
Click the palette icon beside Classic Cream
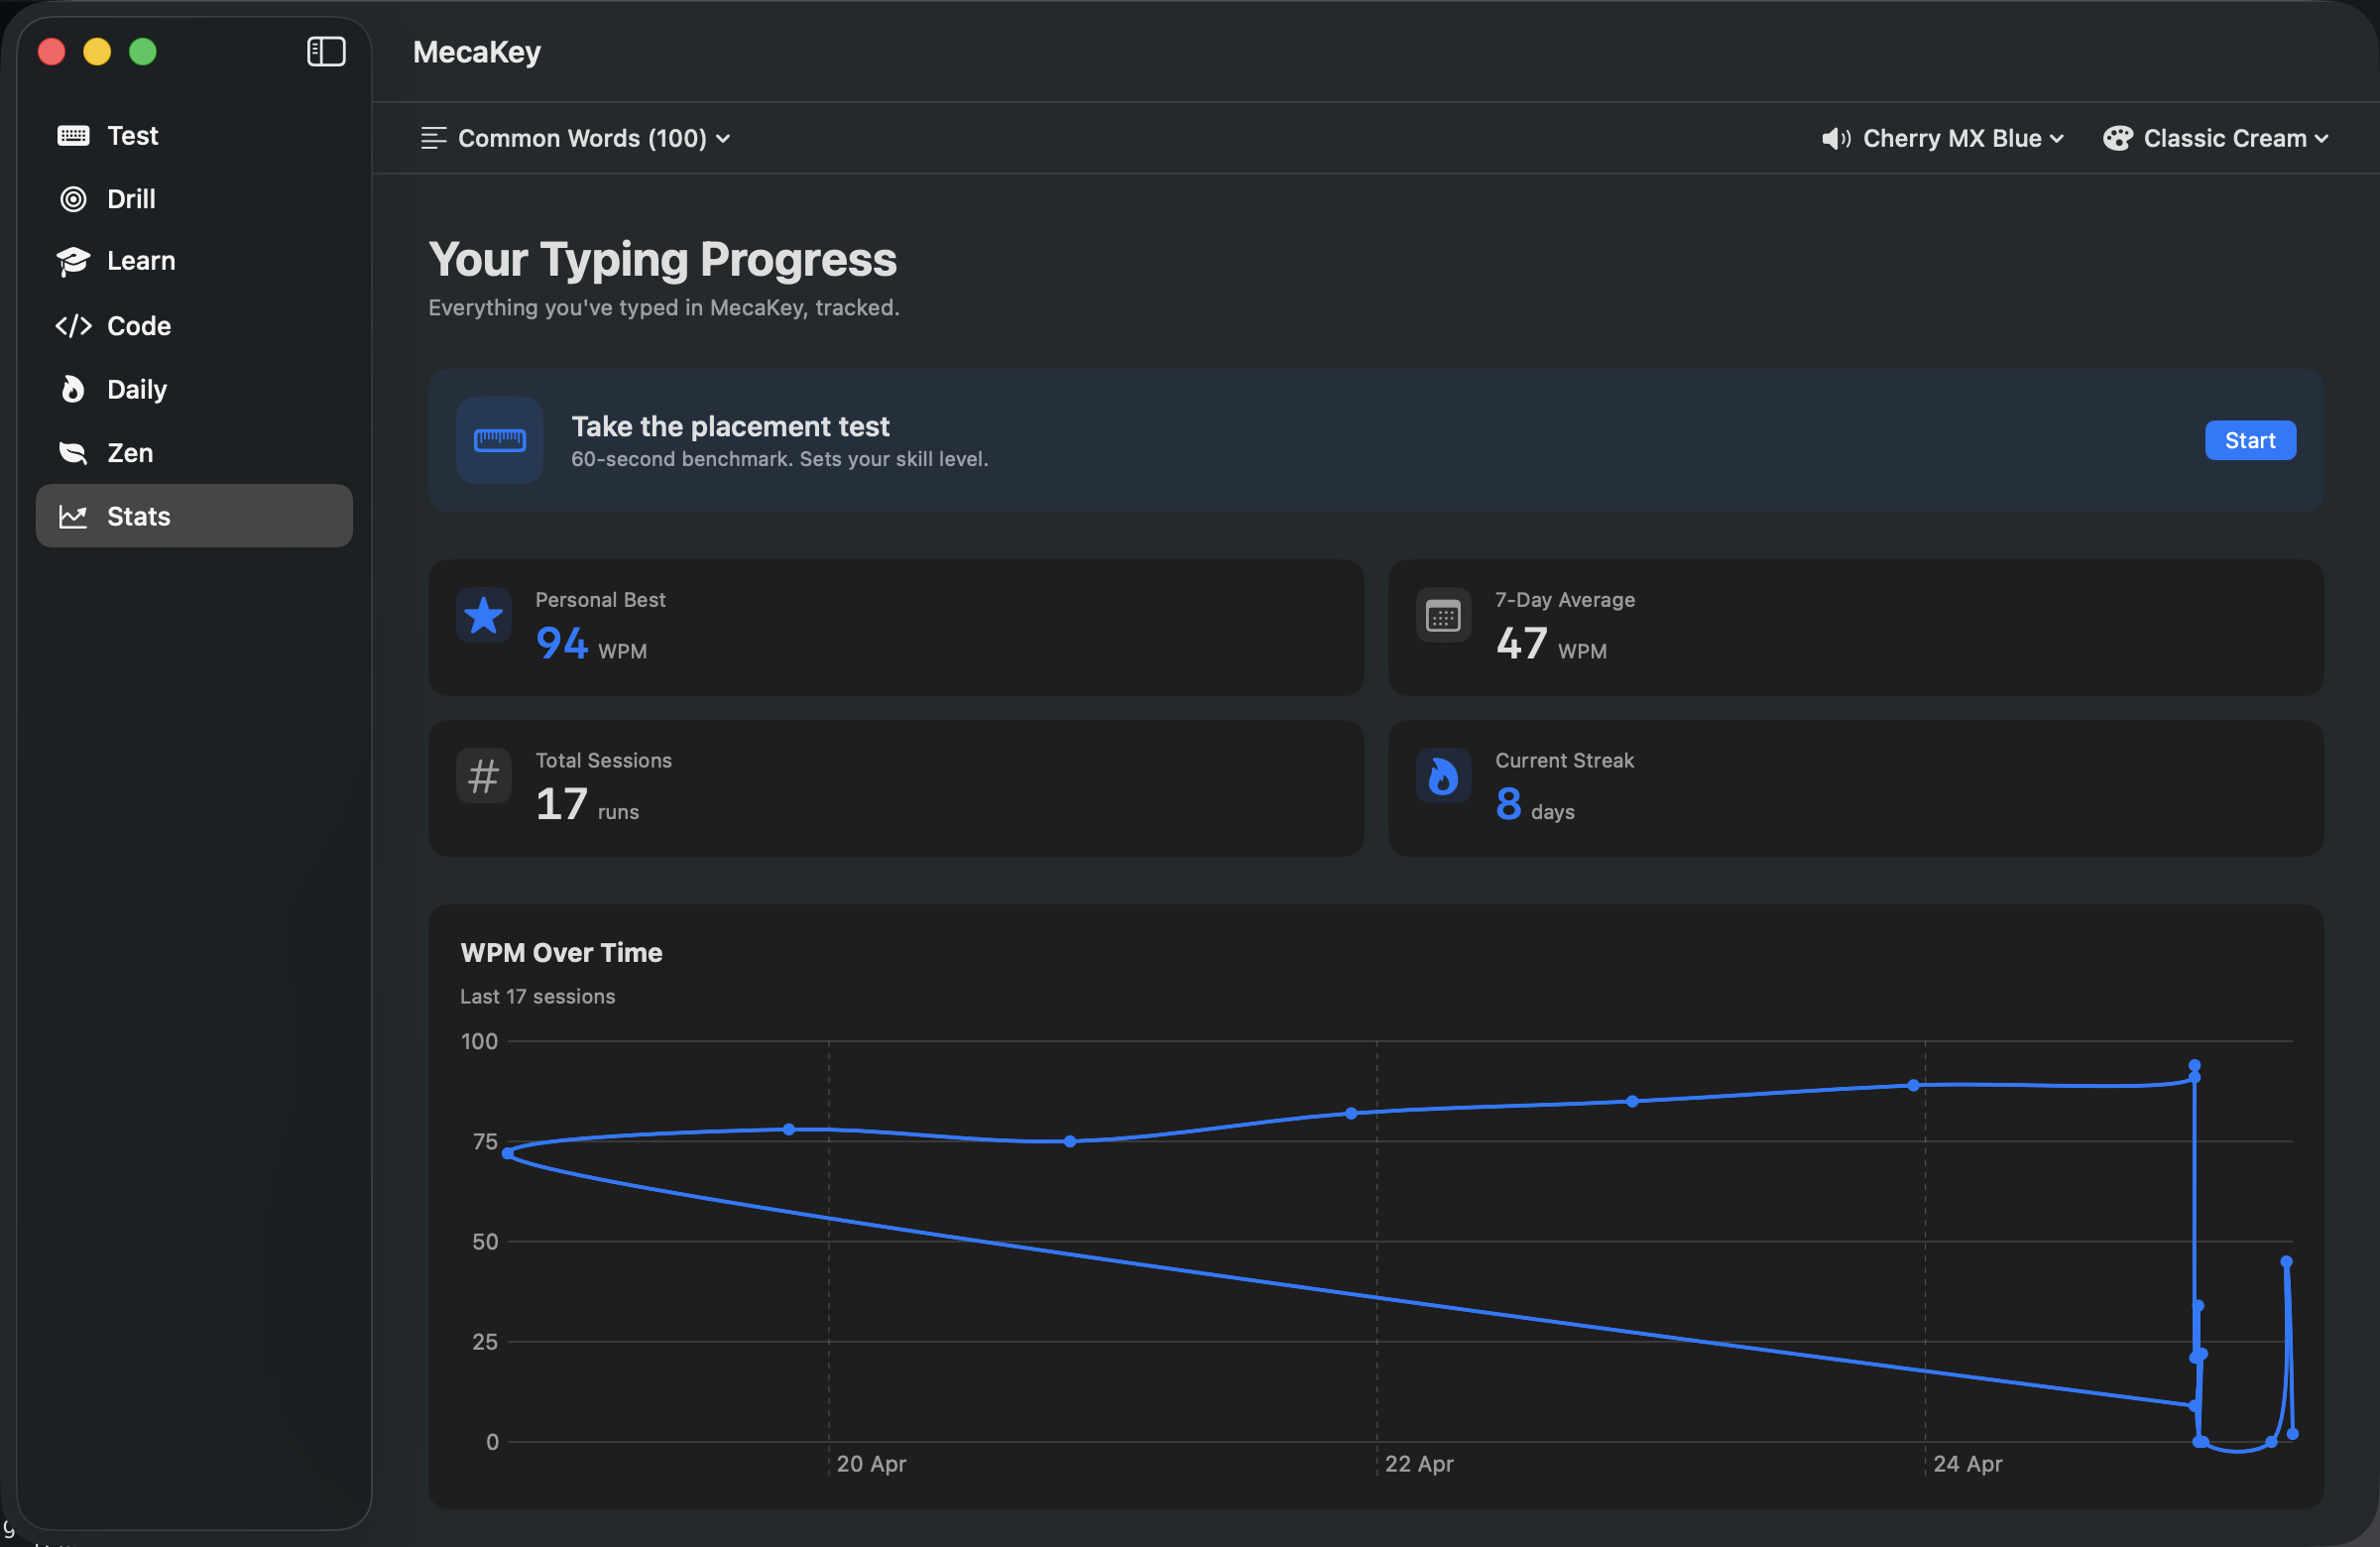(x=2117, y=138)
